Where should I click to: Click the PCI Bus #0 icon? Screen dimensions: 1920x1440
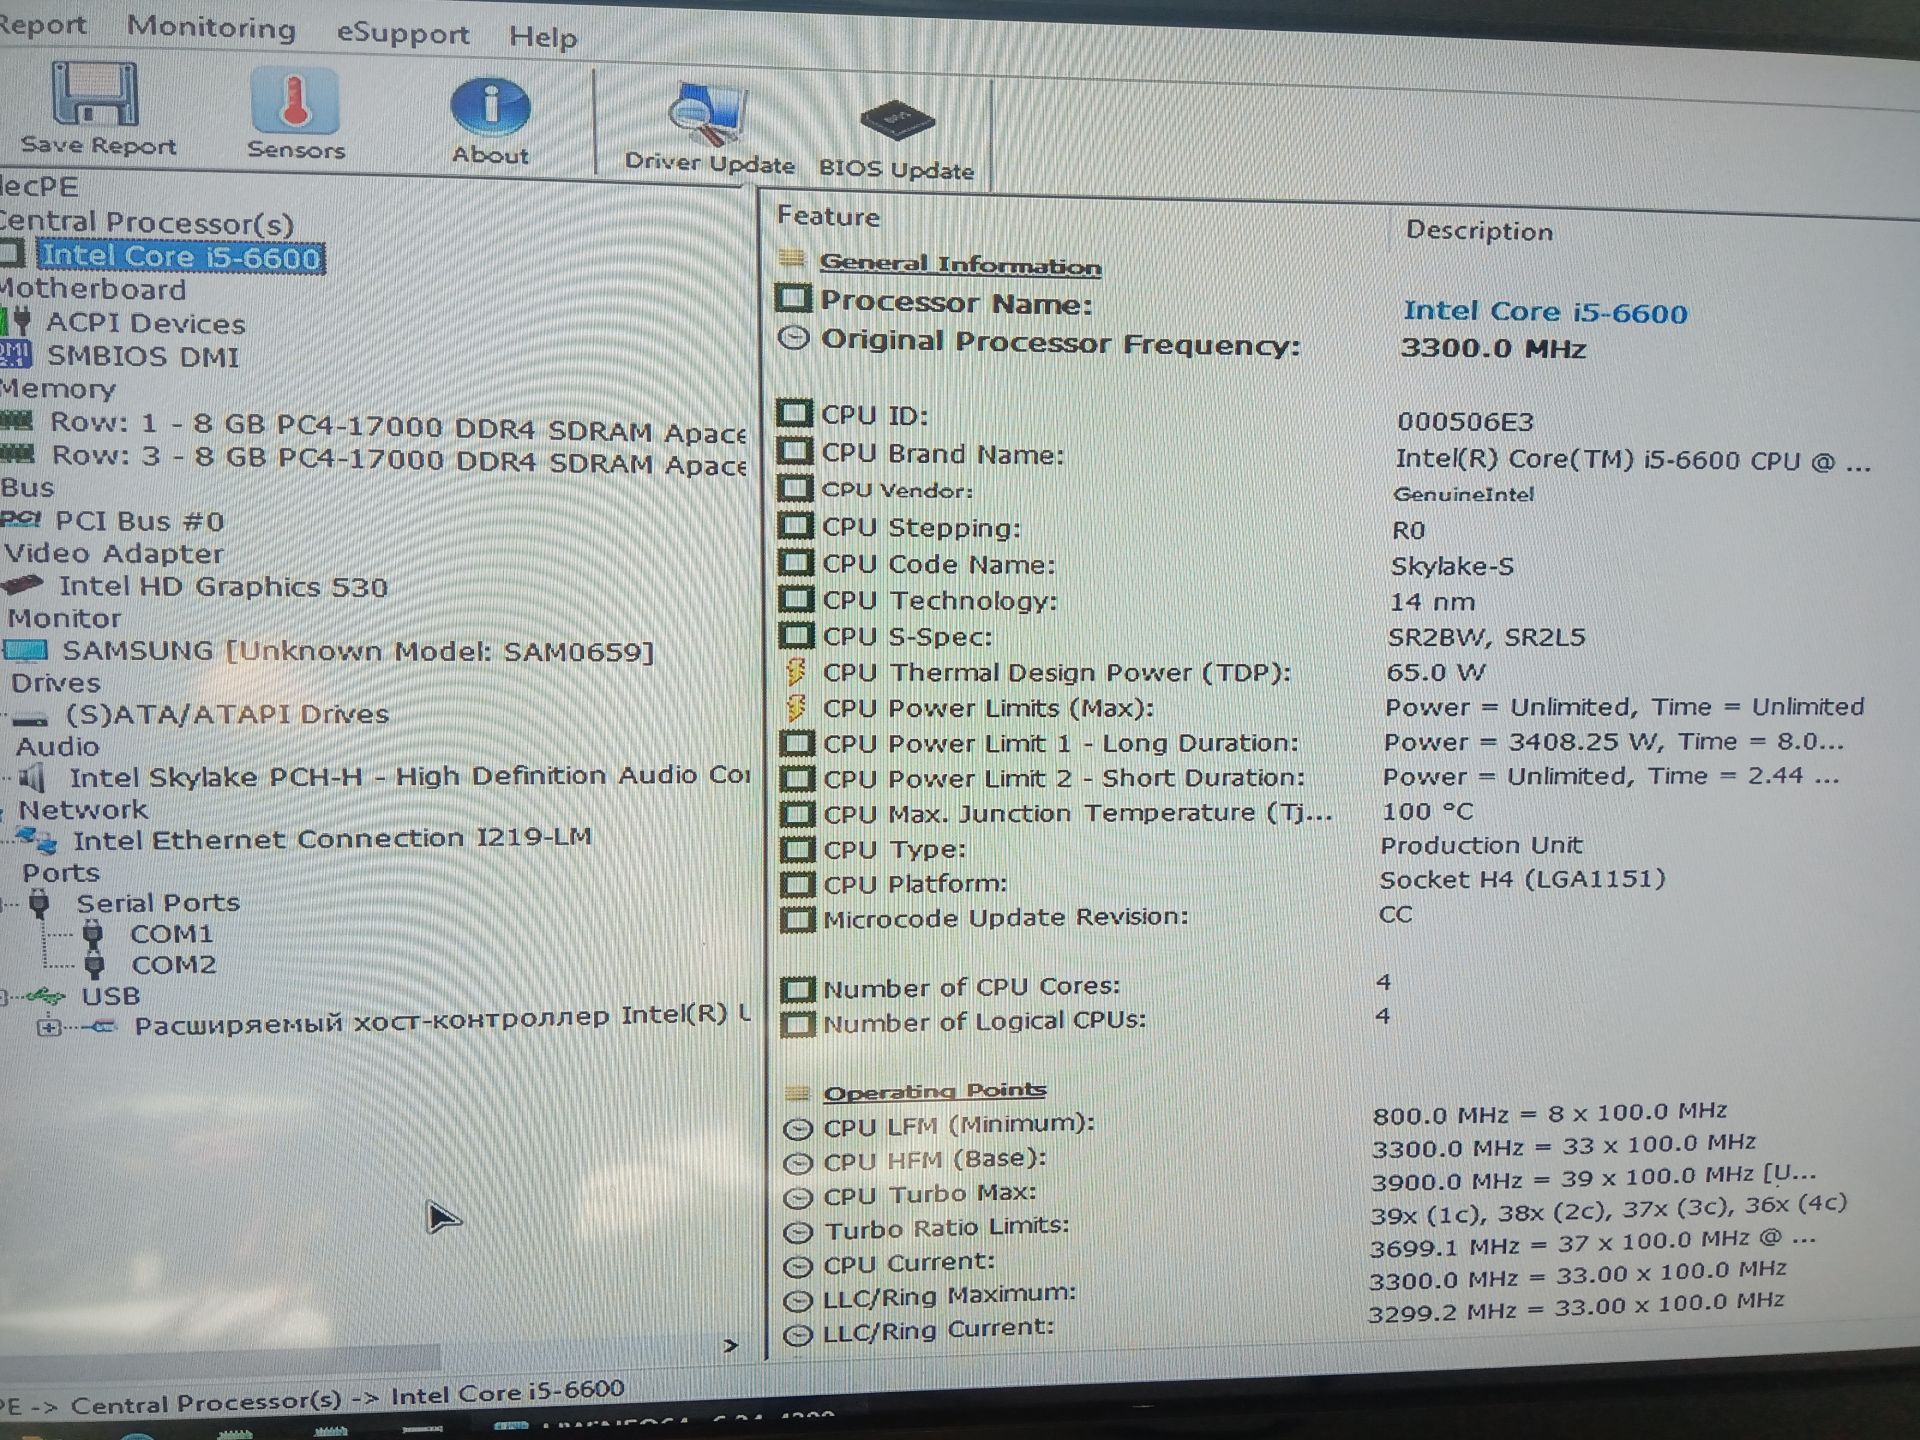pos(20,520)
